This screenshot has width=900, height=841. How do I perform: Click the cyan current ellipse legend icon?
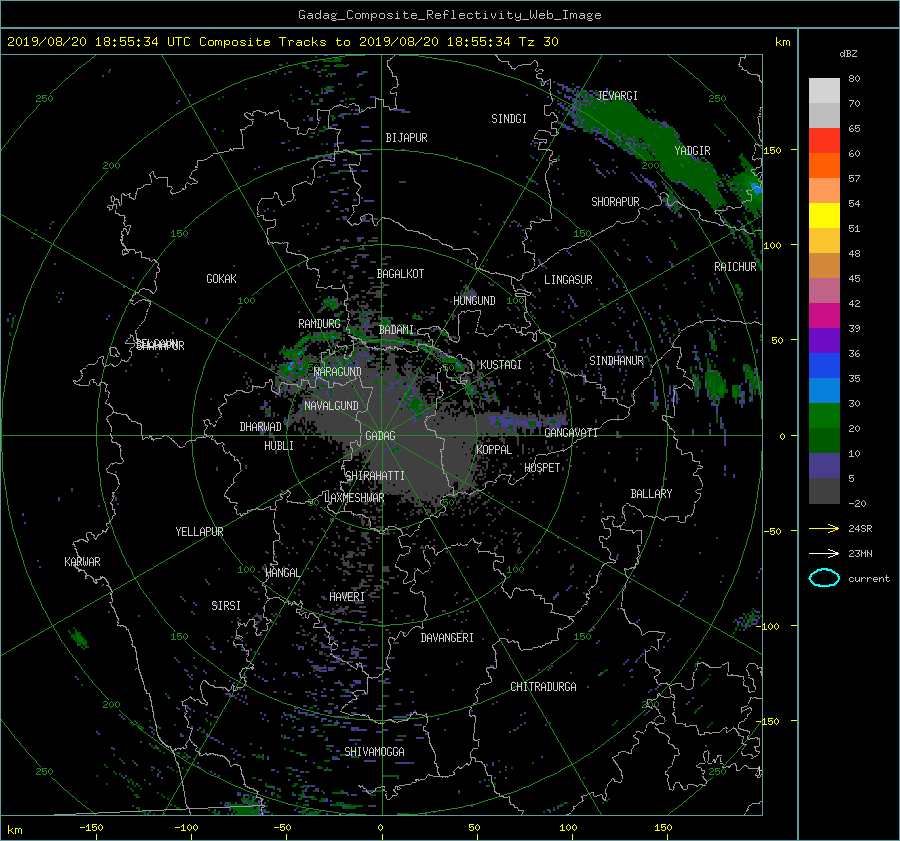pos(824,578)
